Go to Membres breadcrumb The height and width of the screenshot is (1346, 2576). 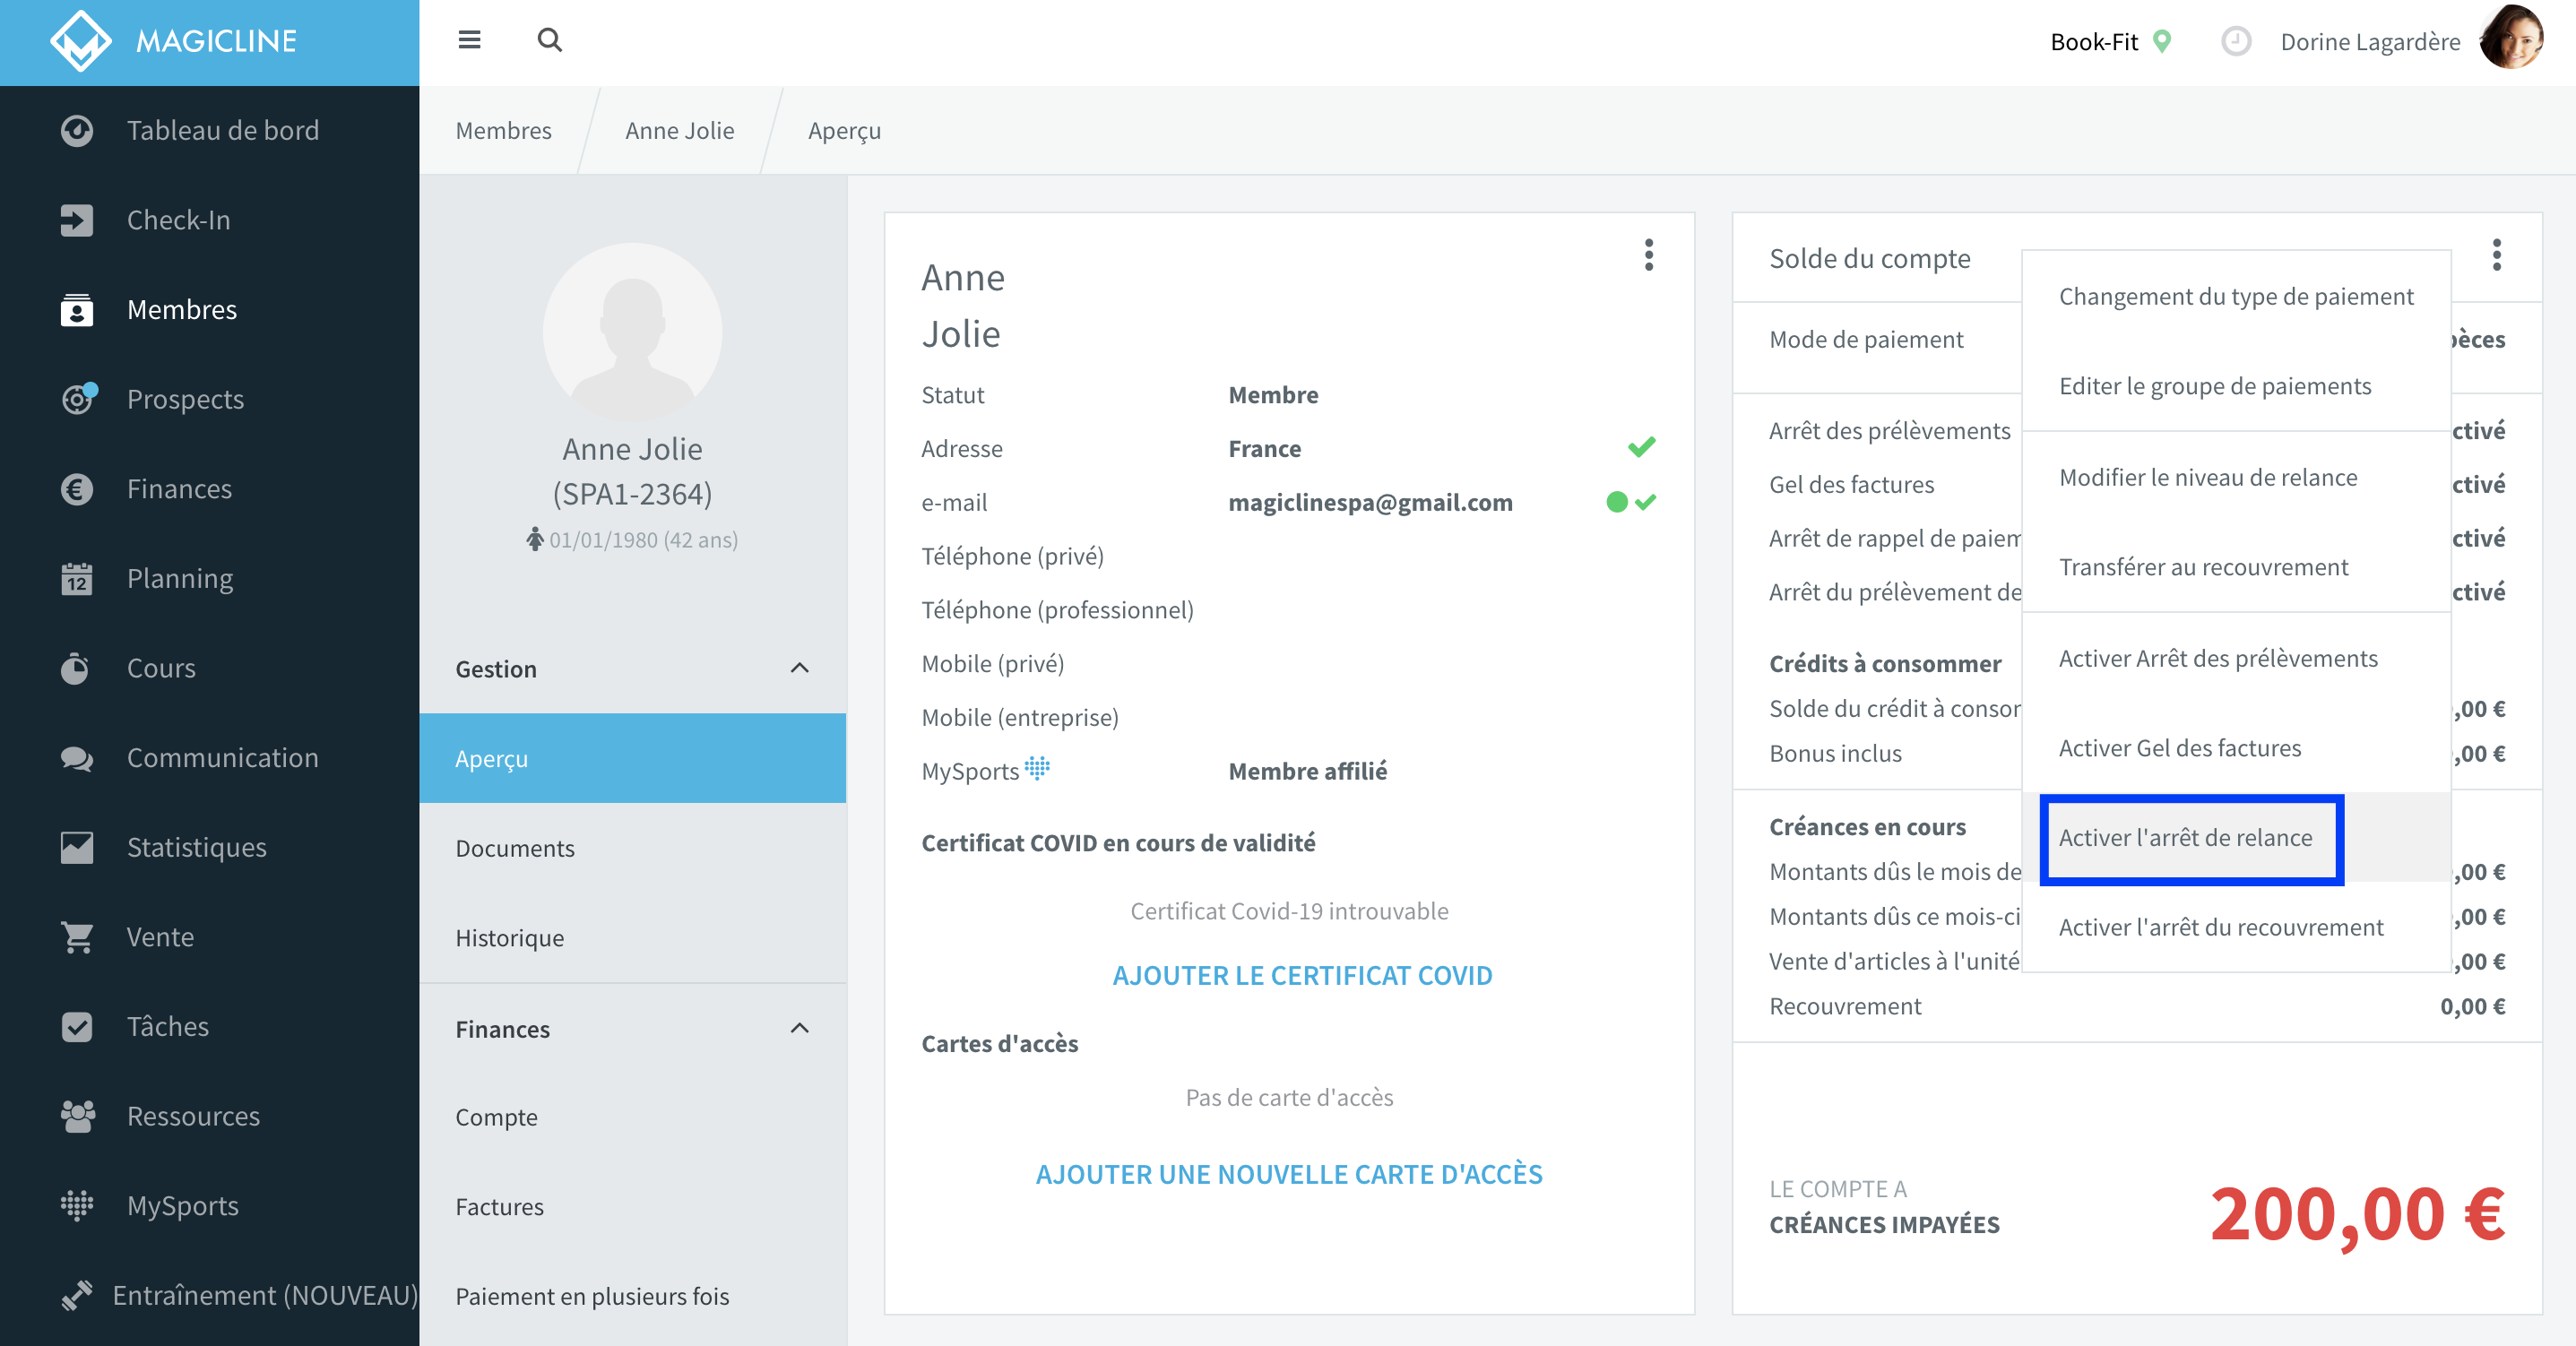(503, 130)
